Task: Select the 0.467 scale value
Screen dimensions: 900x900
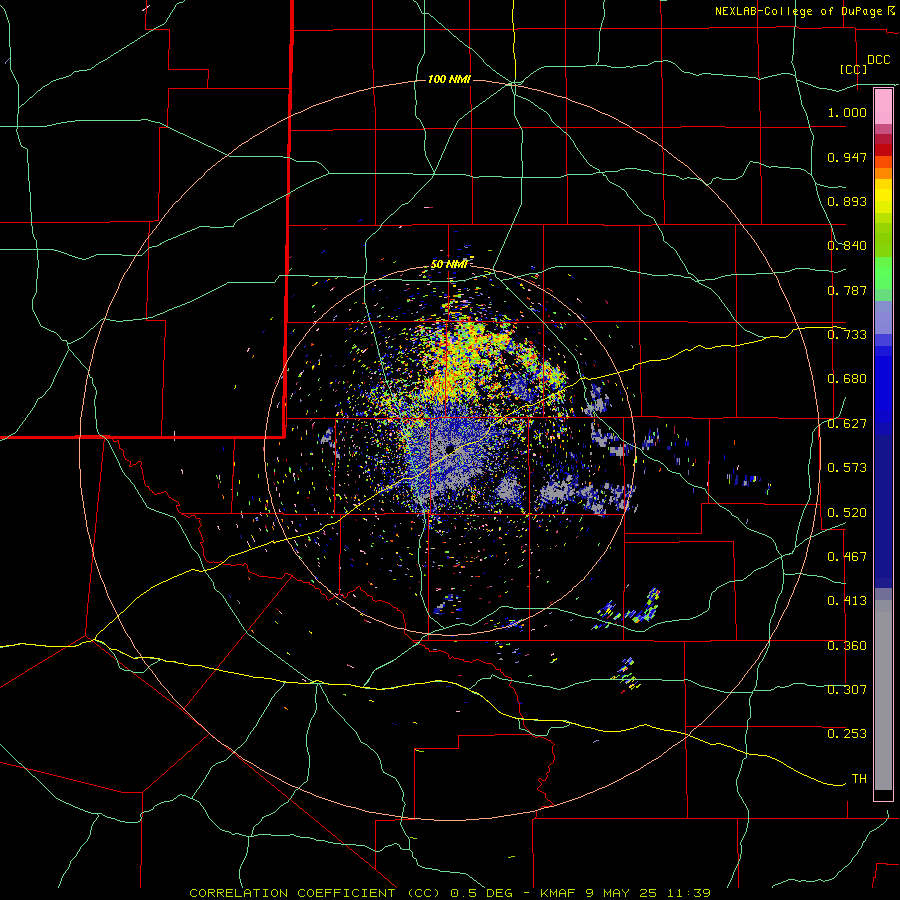Action: tap(847, 557)
